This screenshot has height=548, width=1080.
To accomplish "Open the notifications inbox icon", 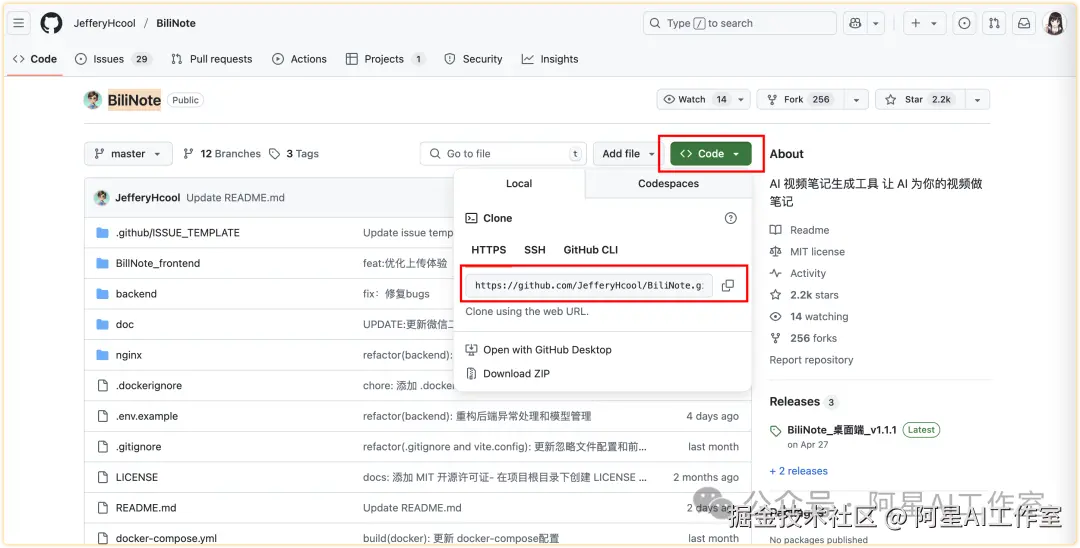I will (x=1024, y=23).
